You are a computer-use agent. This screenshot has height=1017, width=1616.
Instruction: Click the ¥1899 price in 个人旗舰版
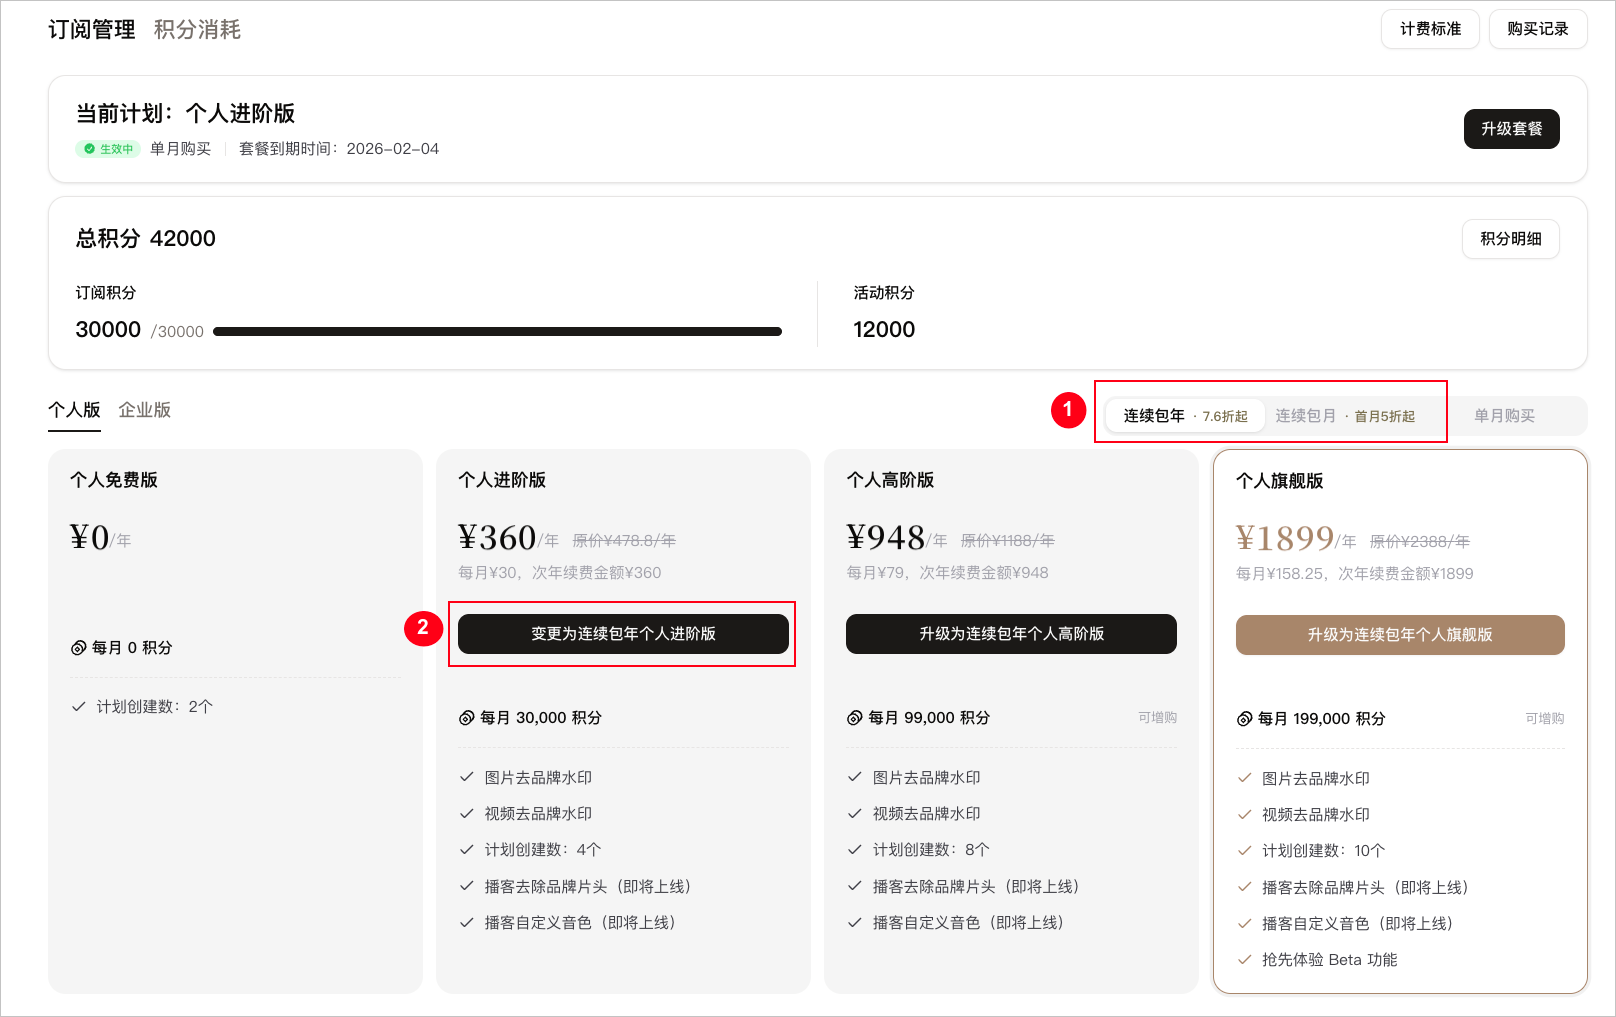pos(1285,539)
